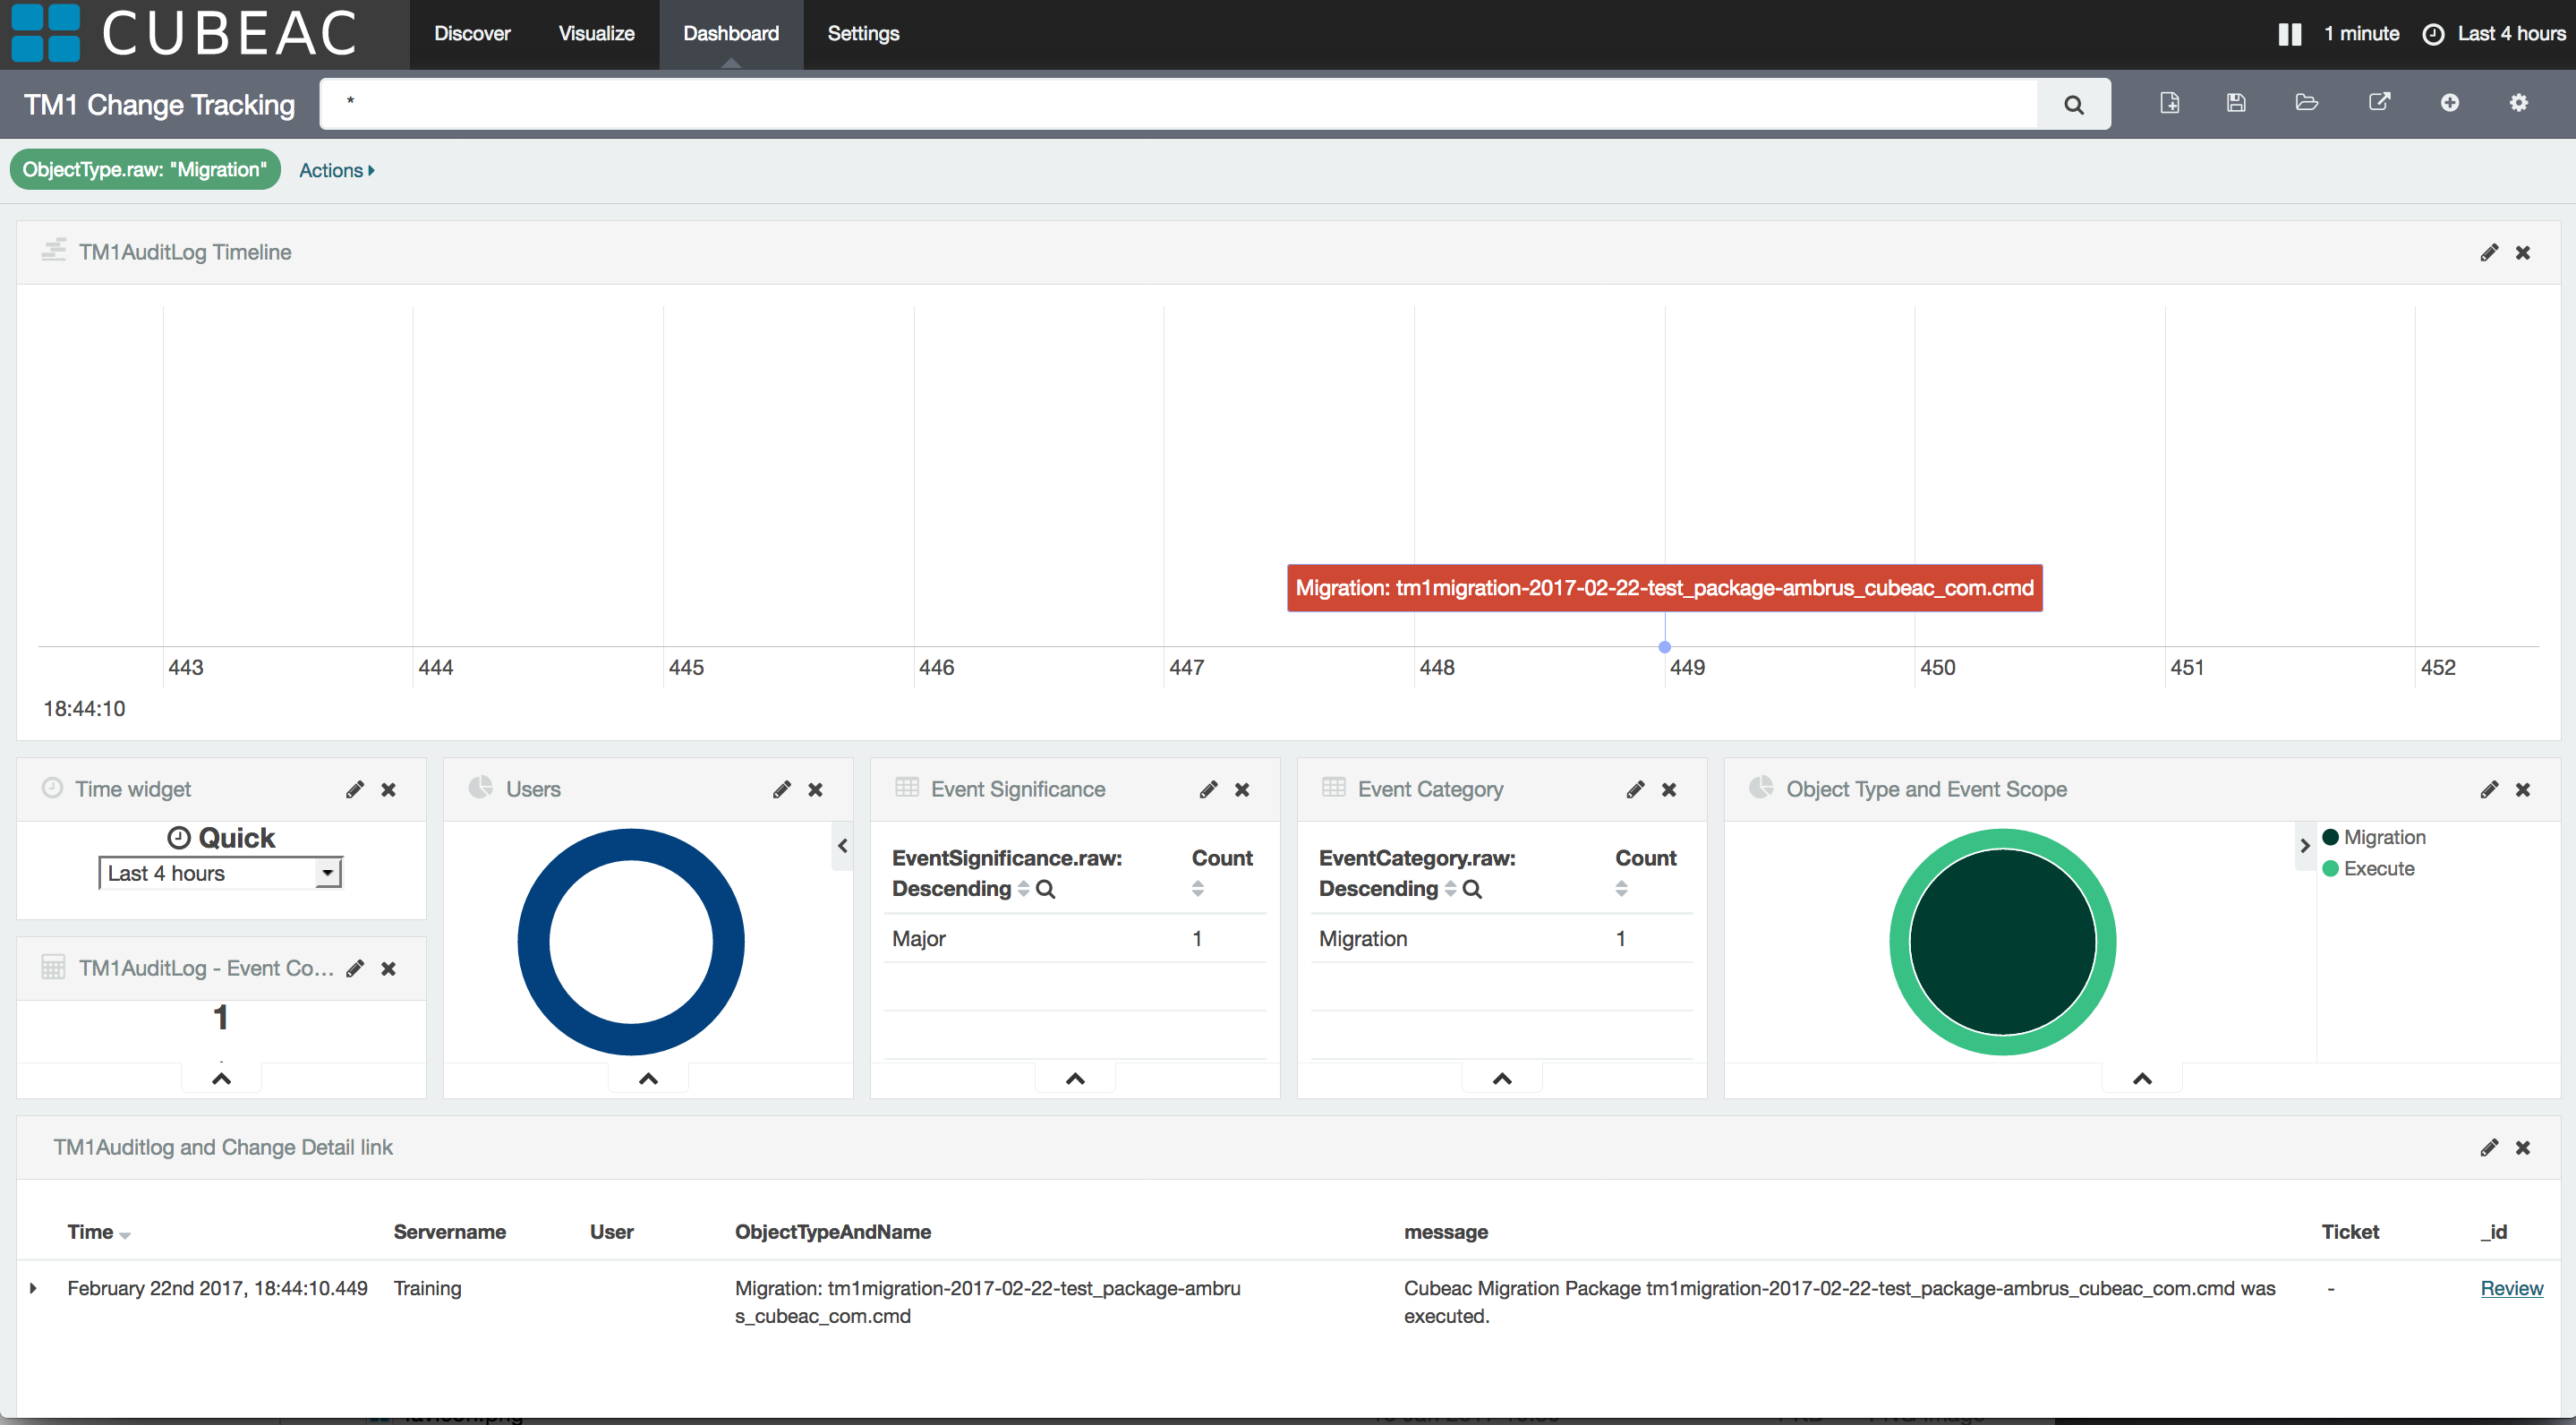
Task: Pause auto-refresh in top bar
Action: point(2290,34)
